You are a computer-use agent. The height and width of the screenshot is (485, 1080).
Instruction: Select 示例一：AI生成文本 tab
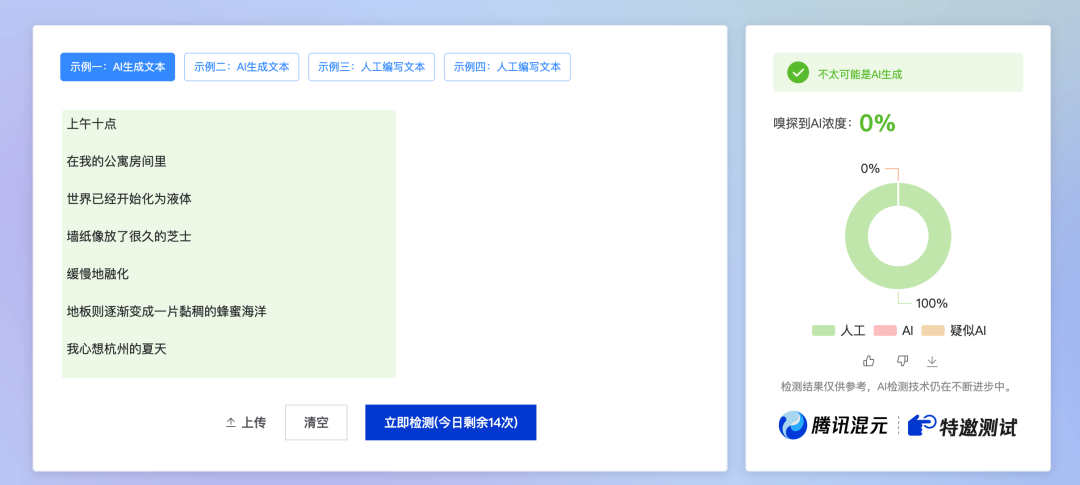(117, 67)
